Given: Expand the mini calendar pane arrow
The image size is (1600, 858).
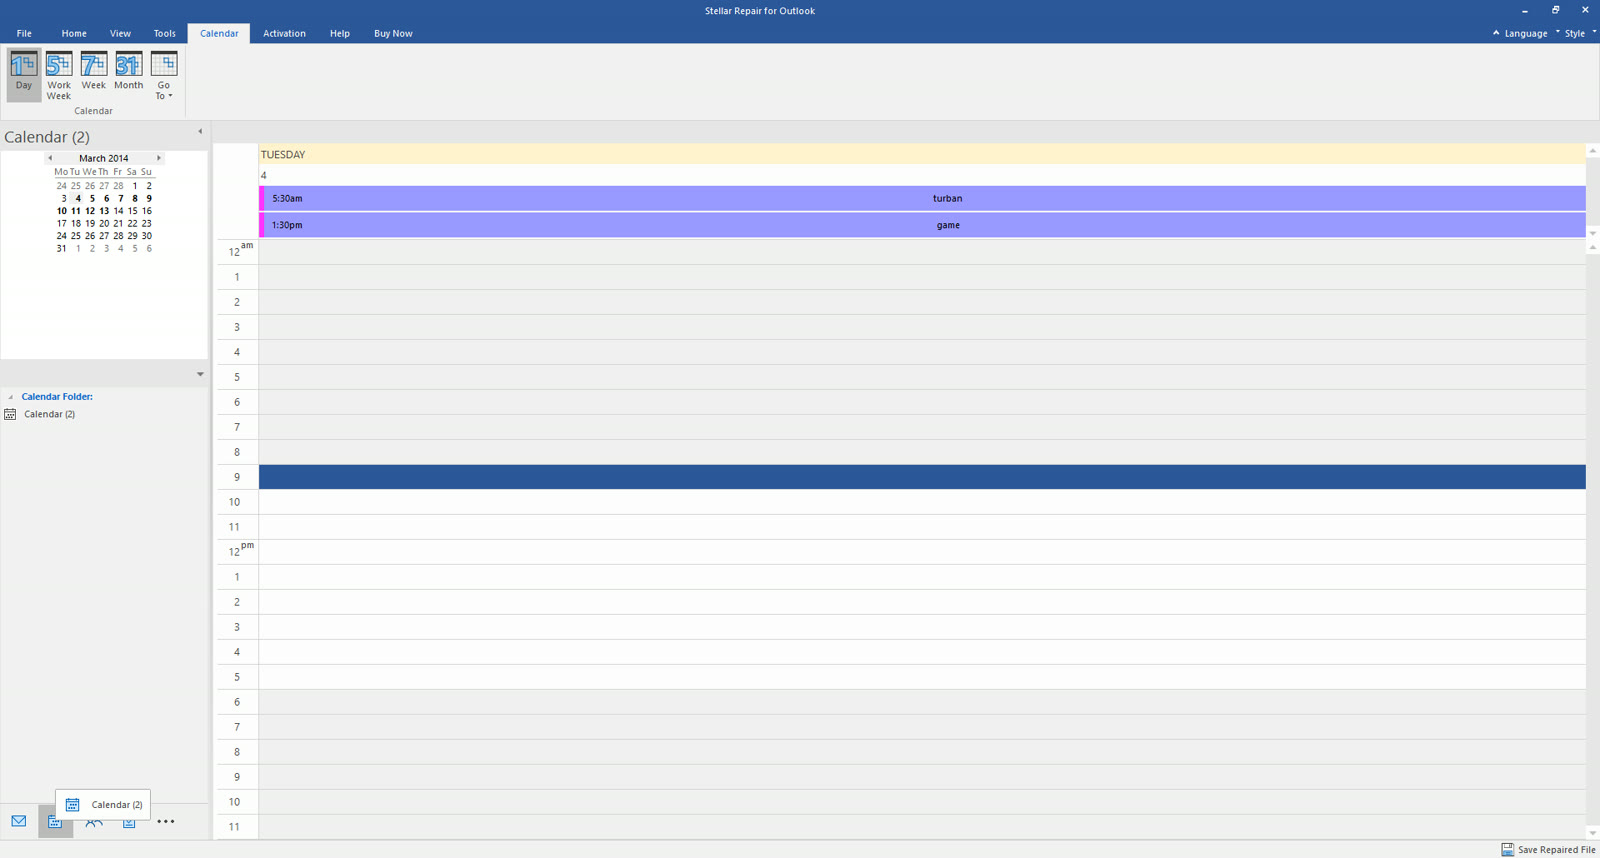Looking at the screenshot, I should click(200, 374).
